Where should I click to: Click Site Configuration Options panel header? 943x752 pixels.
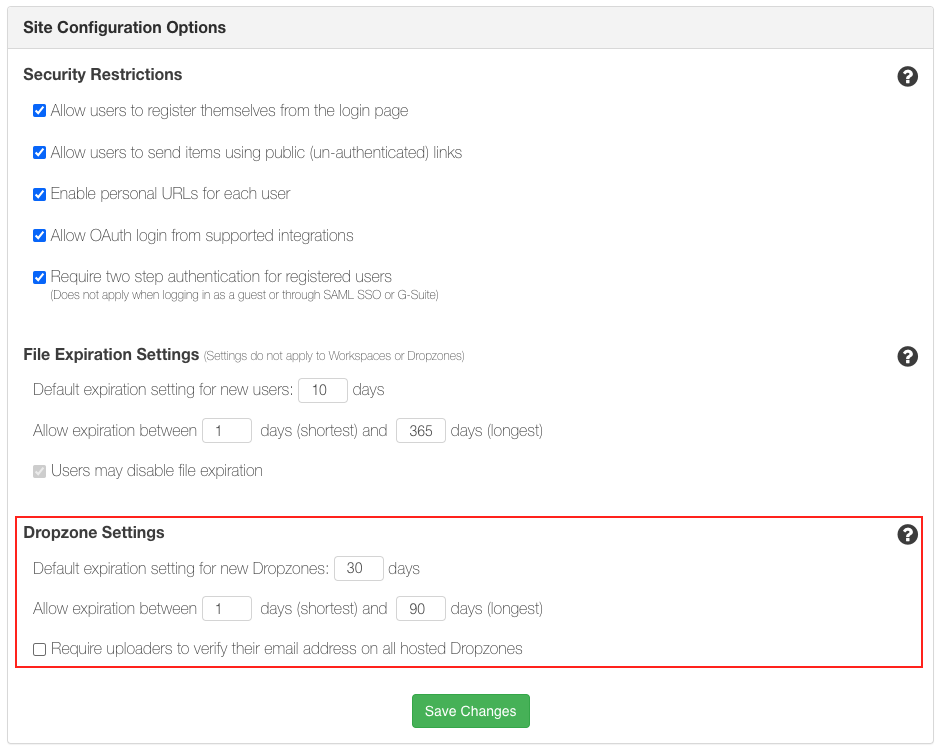(125, 28)
